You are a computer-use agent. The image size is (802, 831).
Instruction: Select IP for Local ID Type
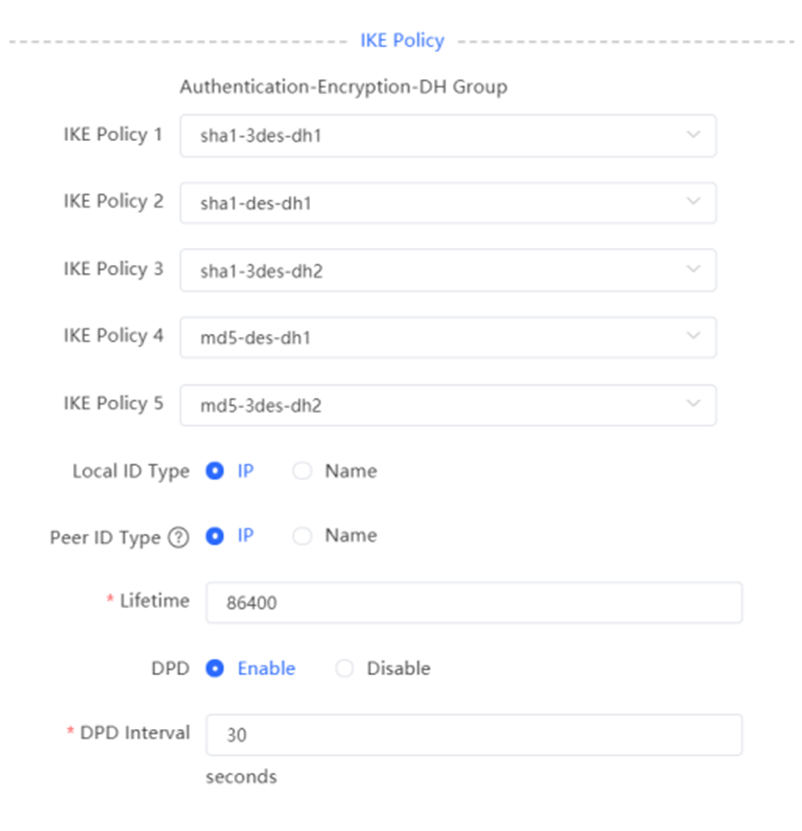coord(215,471)
